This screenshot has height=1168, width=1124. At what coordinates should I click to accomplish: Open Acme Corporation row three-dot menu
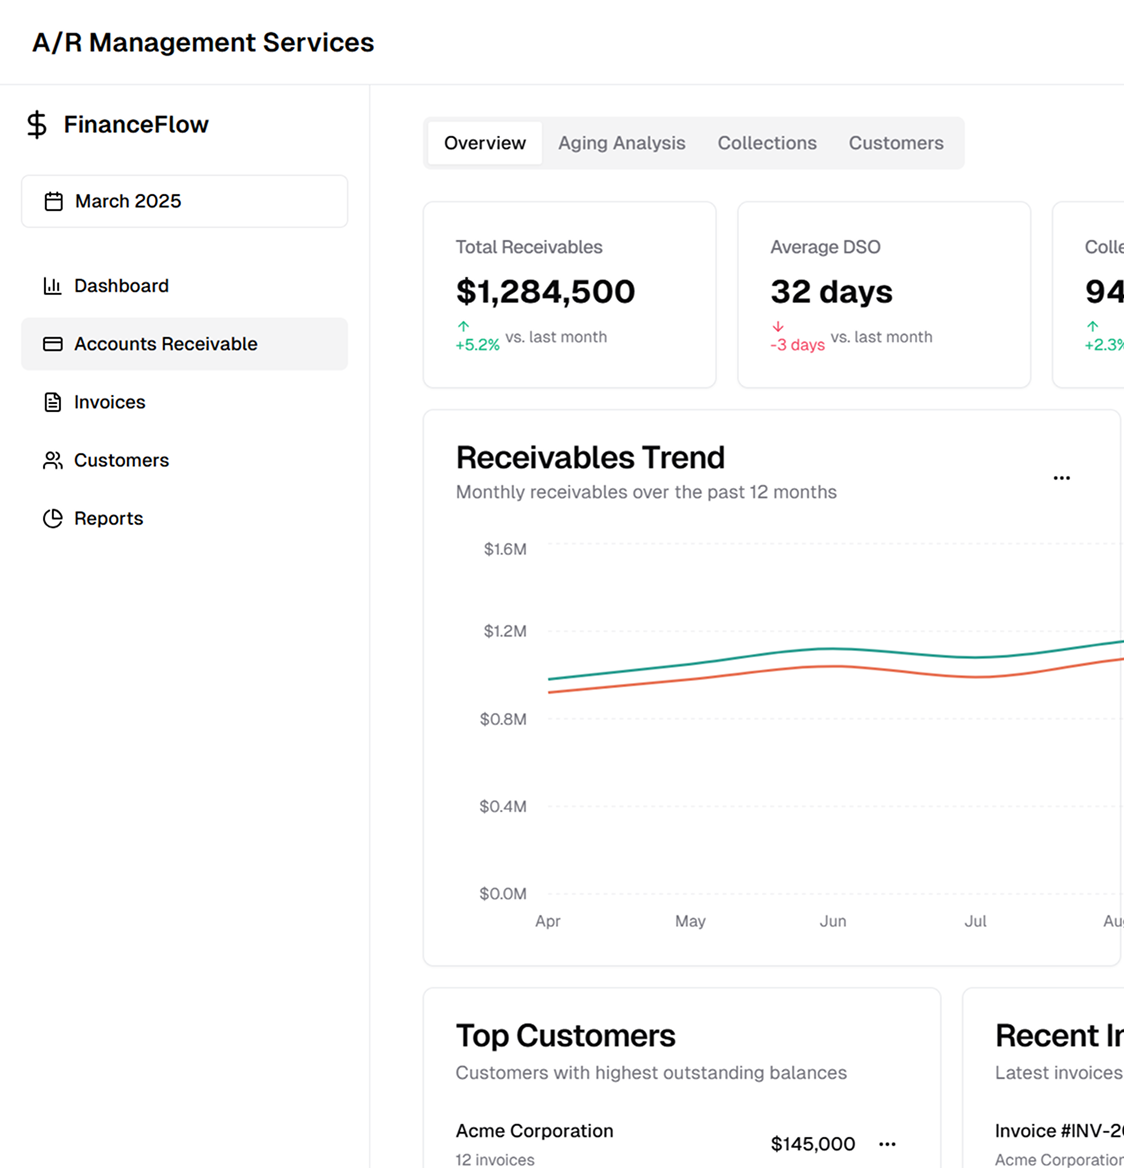[887, 1144]
